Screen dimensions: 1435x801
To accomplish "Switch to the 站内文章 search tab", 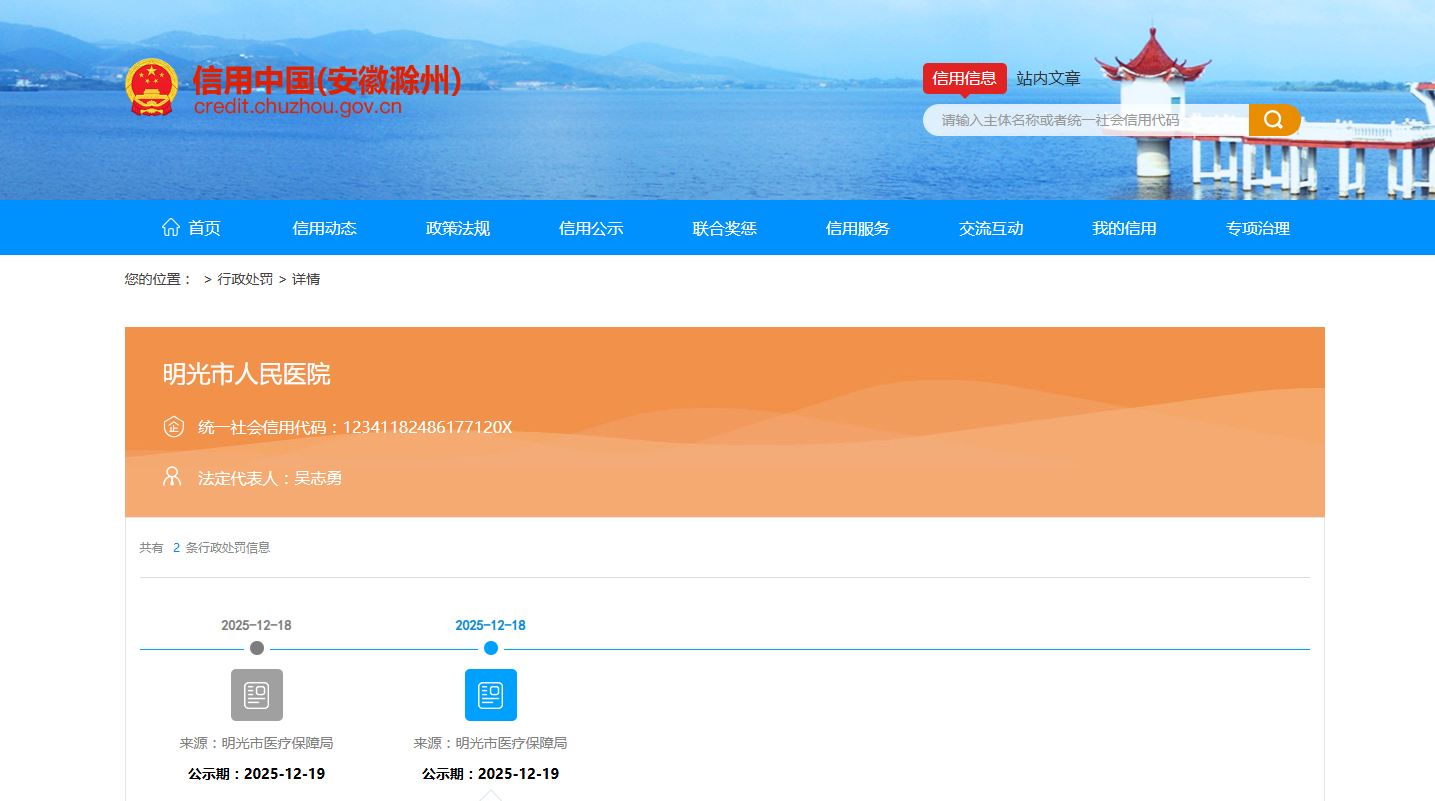I will click(1049, 78).
